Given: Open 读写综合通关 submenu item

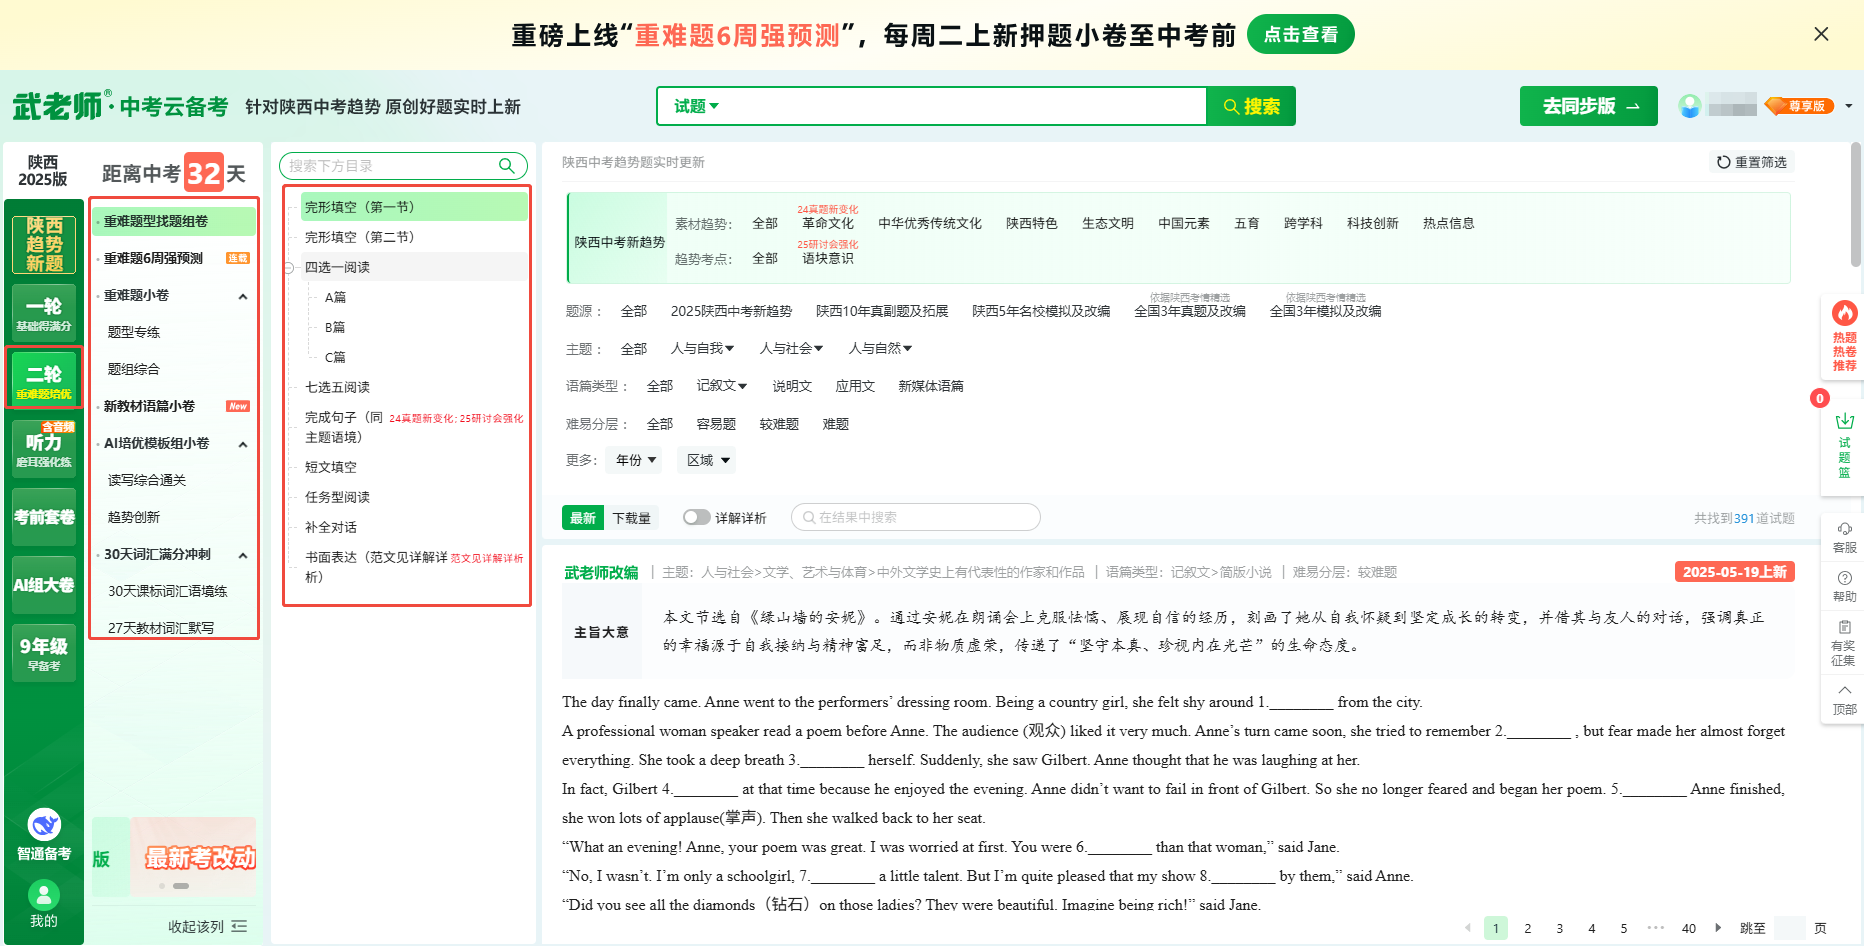Looking at the screenshot, I should (x=147, y=480).
